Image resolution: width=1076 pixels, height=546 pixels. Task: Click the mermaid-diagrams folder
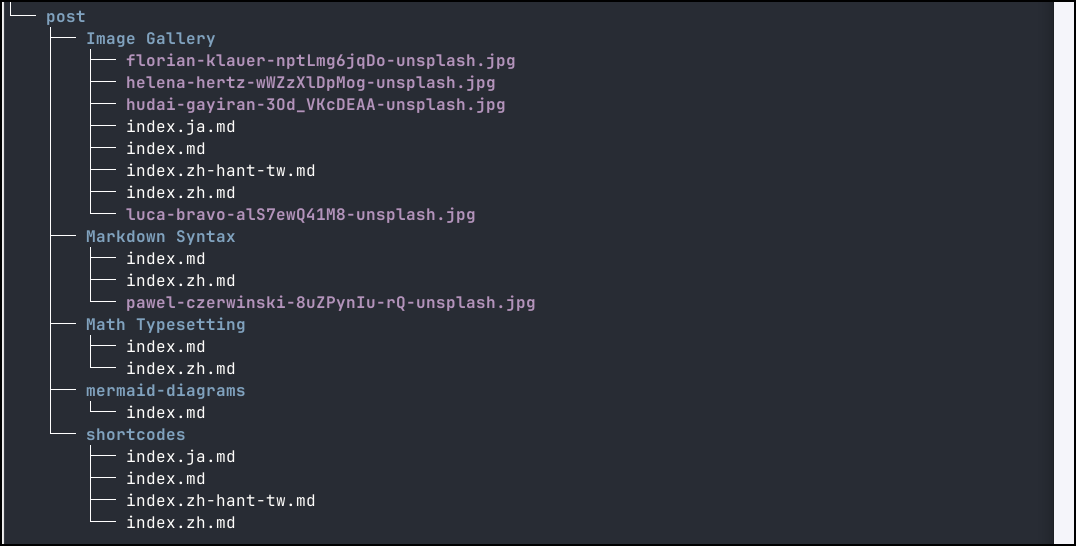tap(165, 391)
